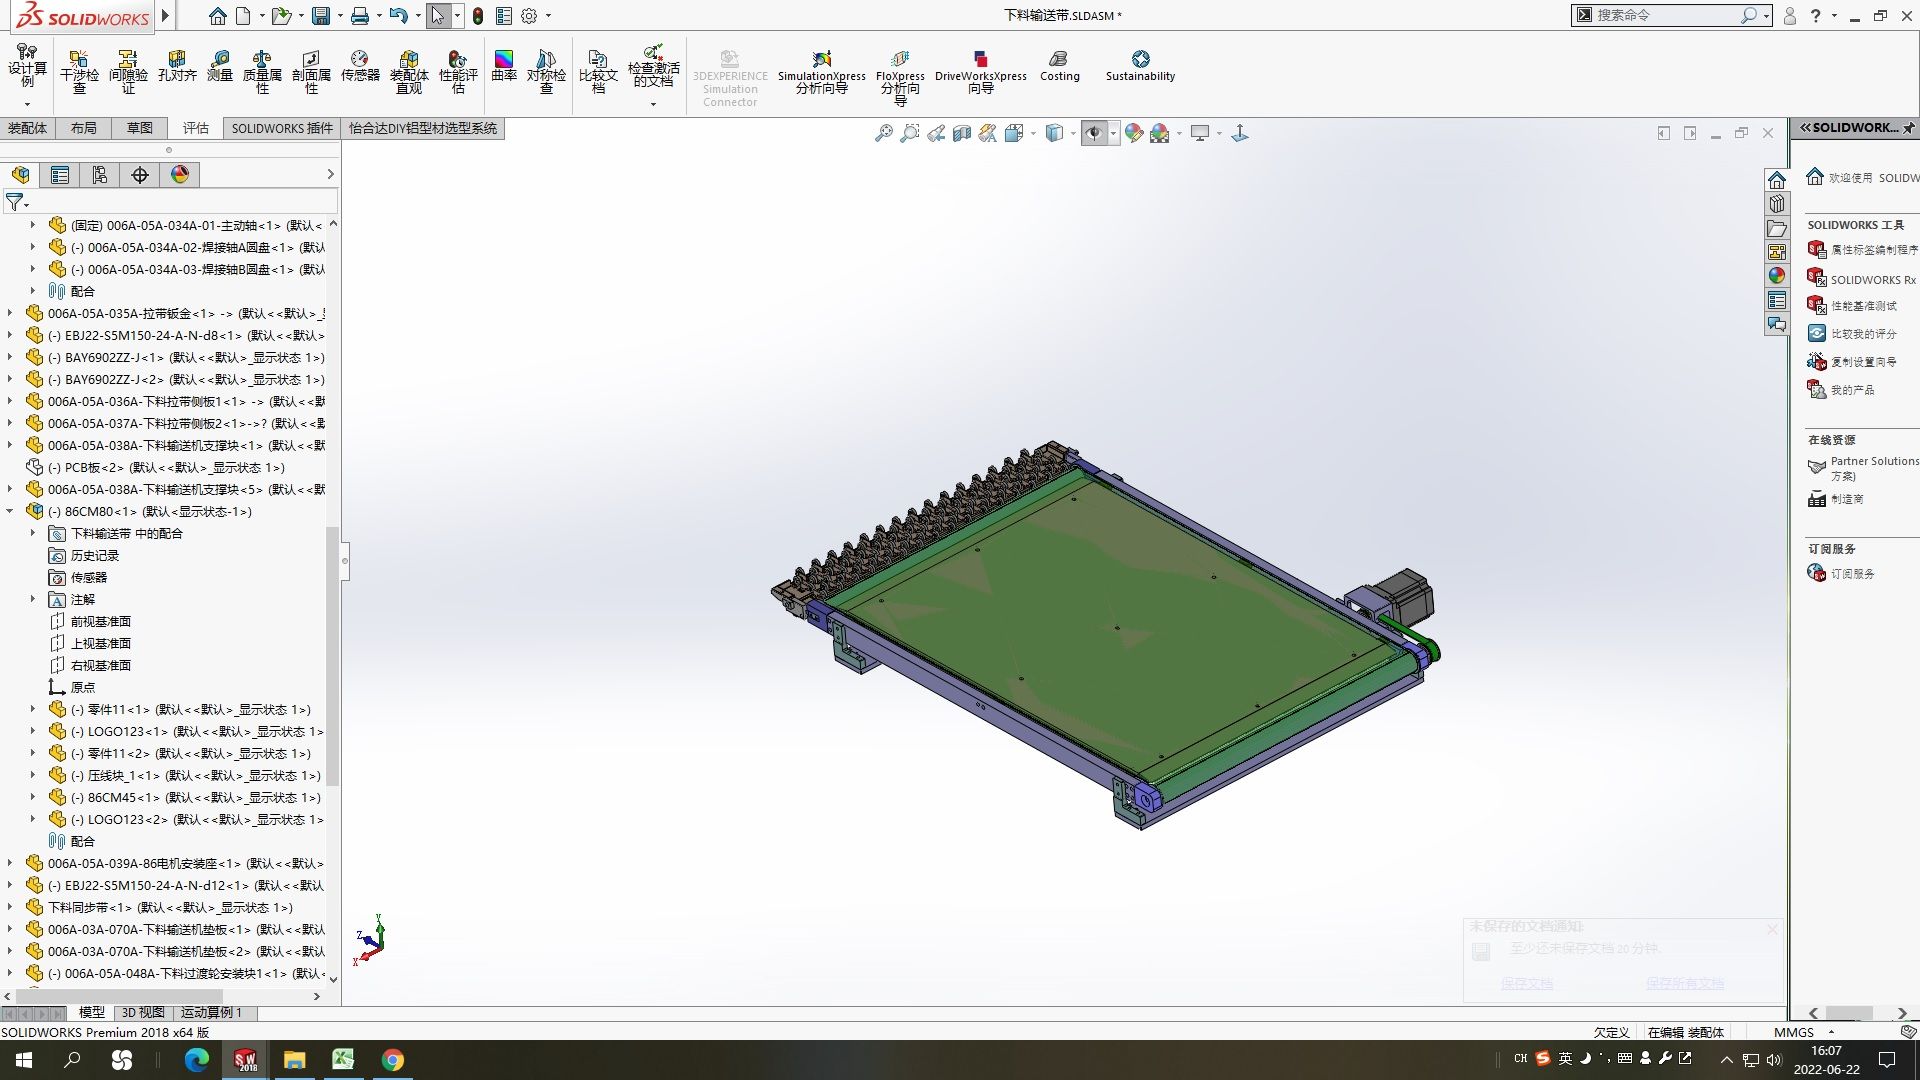Run the Hole Alignment (孔对齐) check
1920x1080 pixels.
(177, 66)
